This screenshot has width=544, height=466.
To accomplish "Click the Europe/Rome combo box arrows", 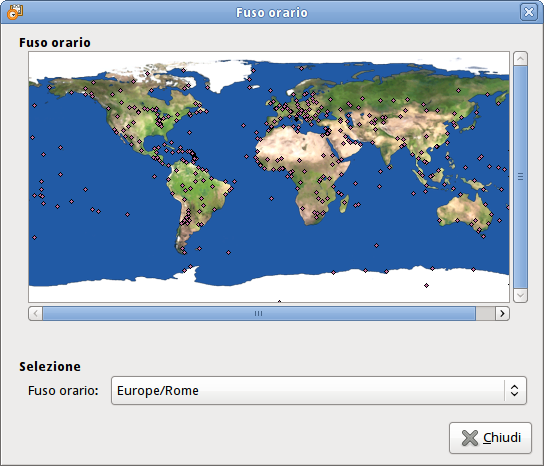I will click(x=515, y=390).
